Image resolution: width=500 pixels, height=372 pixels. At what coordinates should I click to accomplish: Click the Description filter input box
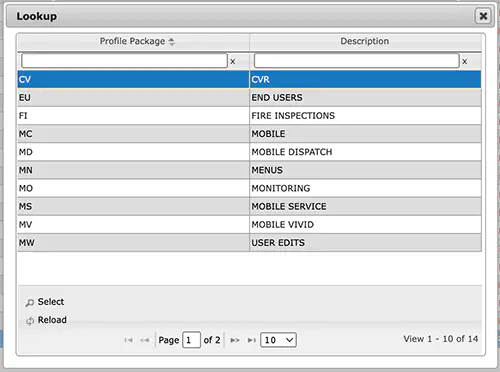[x=357, y=61]
